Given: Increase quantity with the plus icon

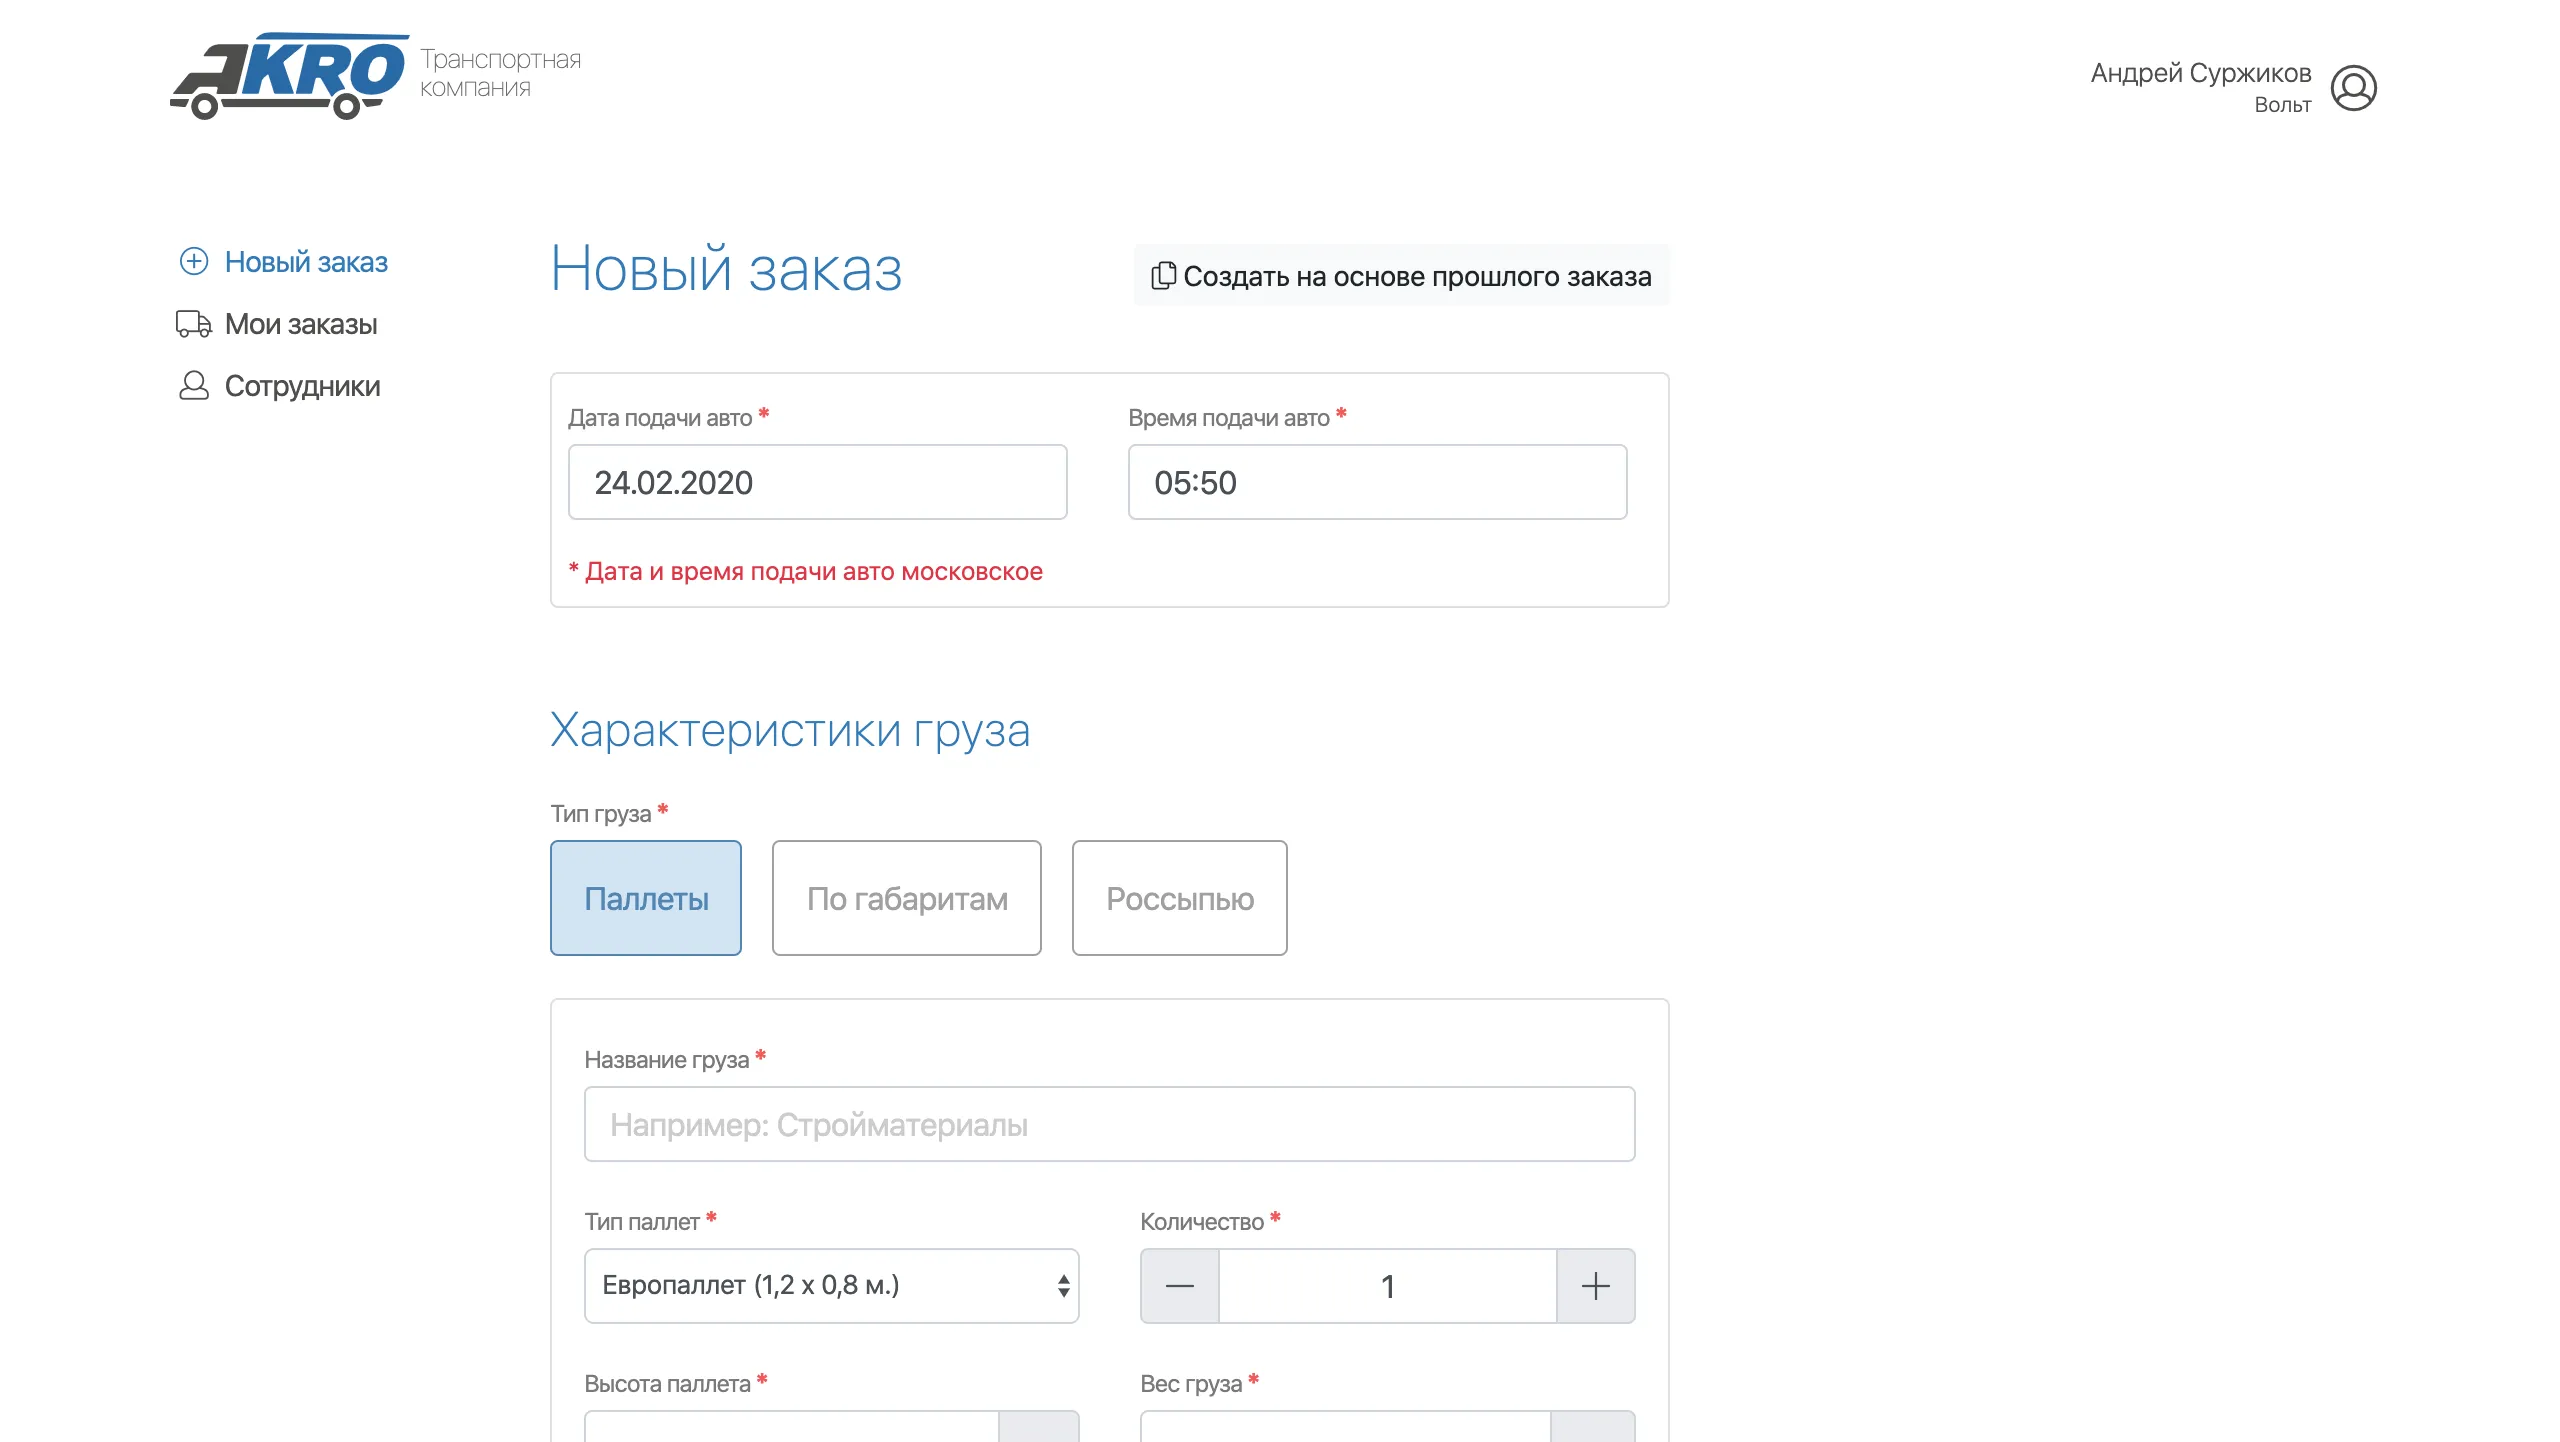Looking at the screenshot, I should (1595, 1286).
